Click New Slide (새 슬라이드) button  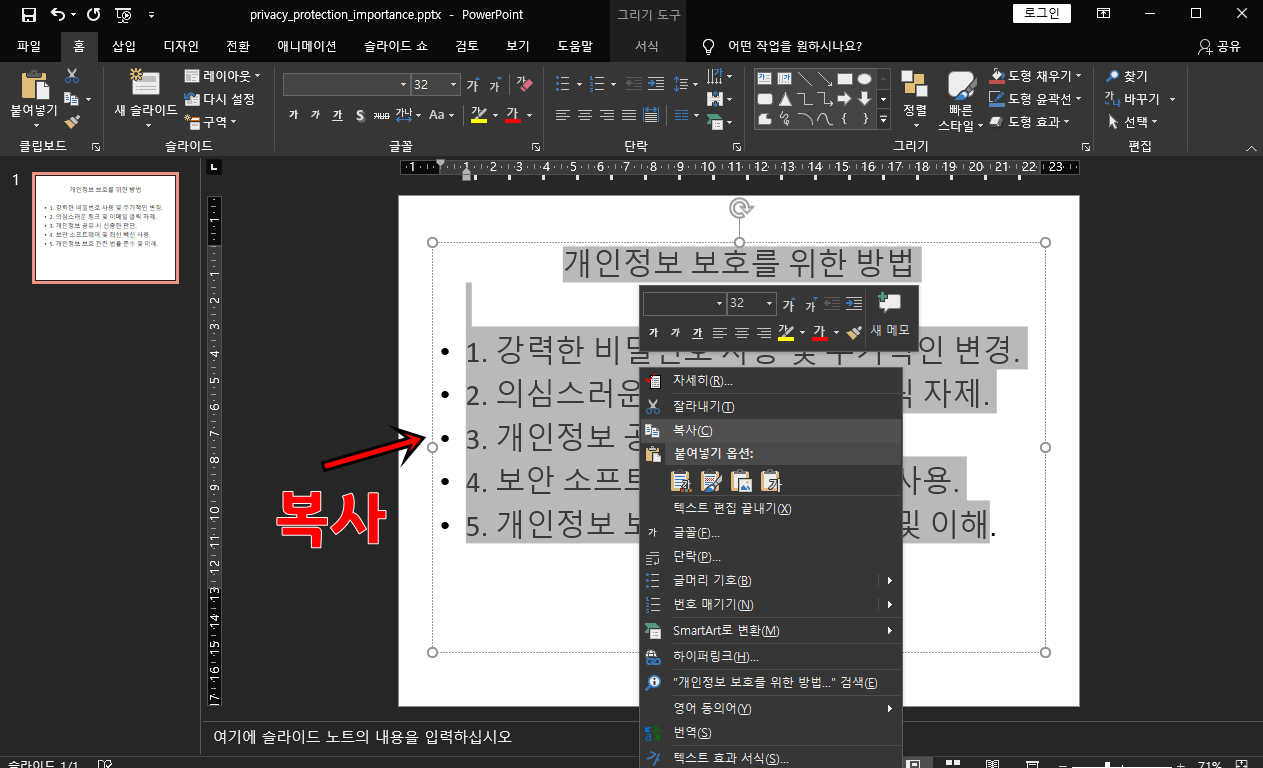point(147,98)
